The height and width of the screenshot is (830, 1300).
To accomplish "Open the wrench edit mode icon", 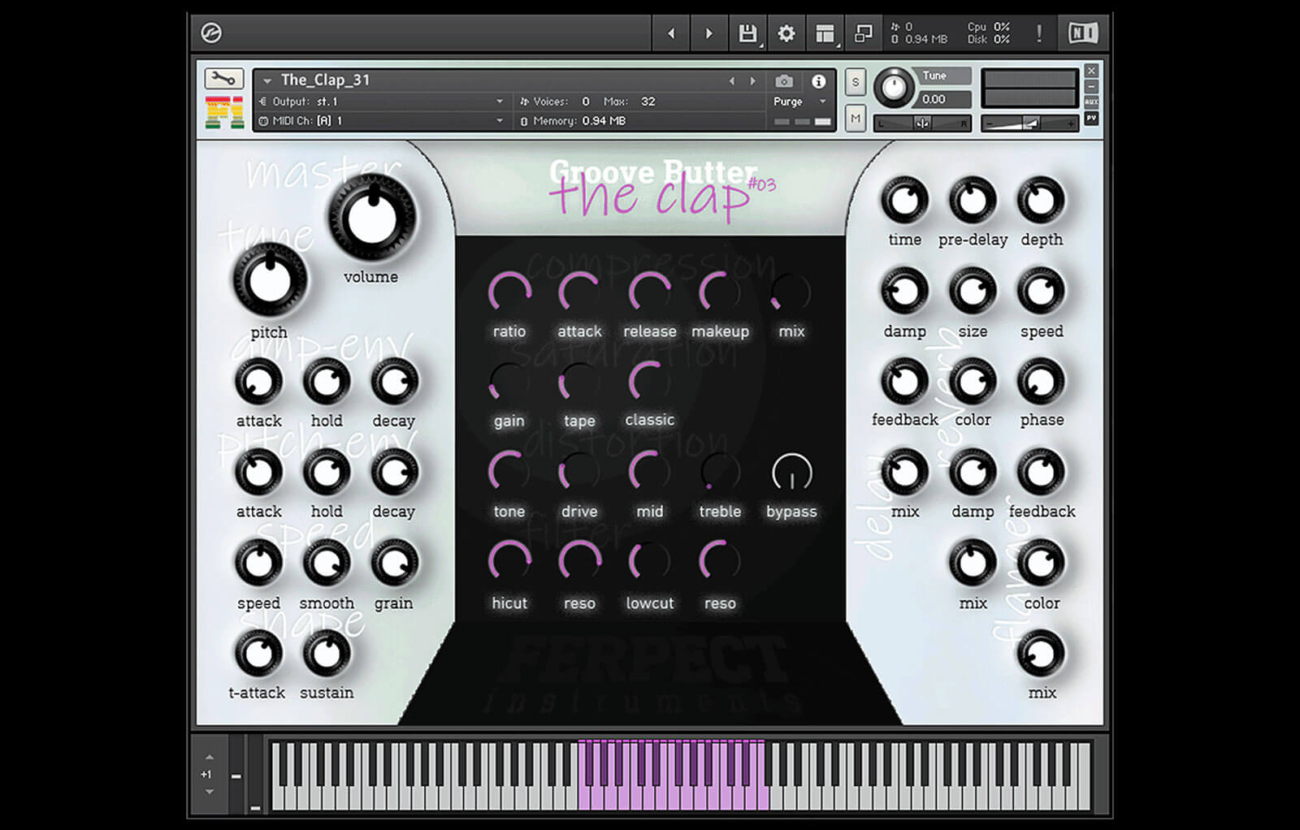I will pos(224,79).
